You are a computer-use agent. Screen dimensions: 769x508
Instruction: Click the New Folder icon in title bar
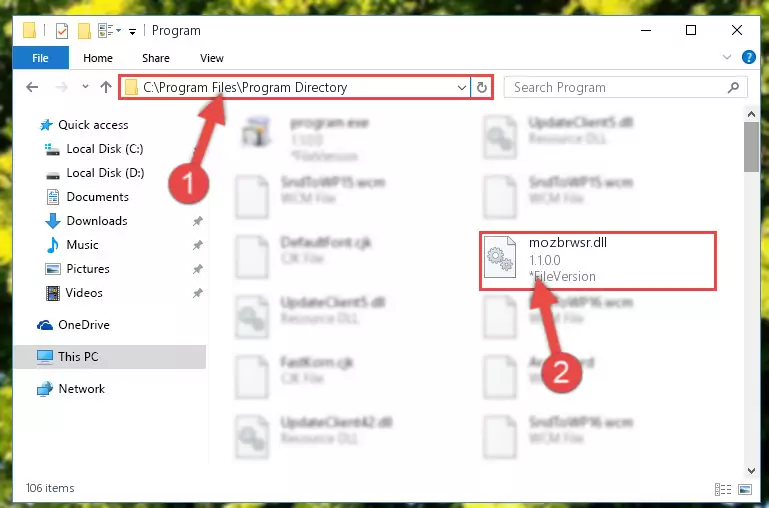84,31
